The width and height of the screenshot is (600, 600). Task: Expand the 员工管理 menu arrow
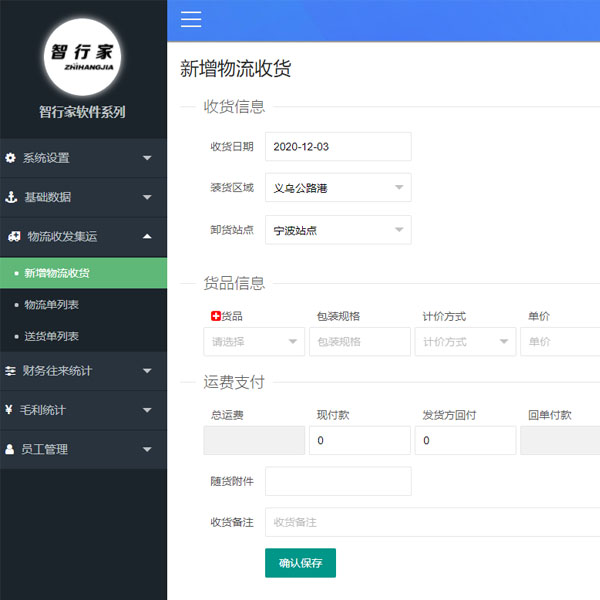pyautogui.click(x=147, y=450)
